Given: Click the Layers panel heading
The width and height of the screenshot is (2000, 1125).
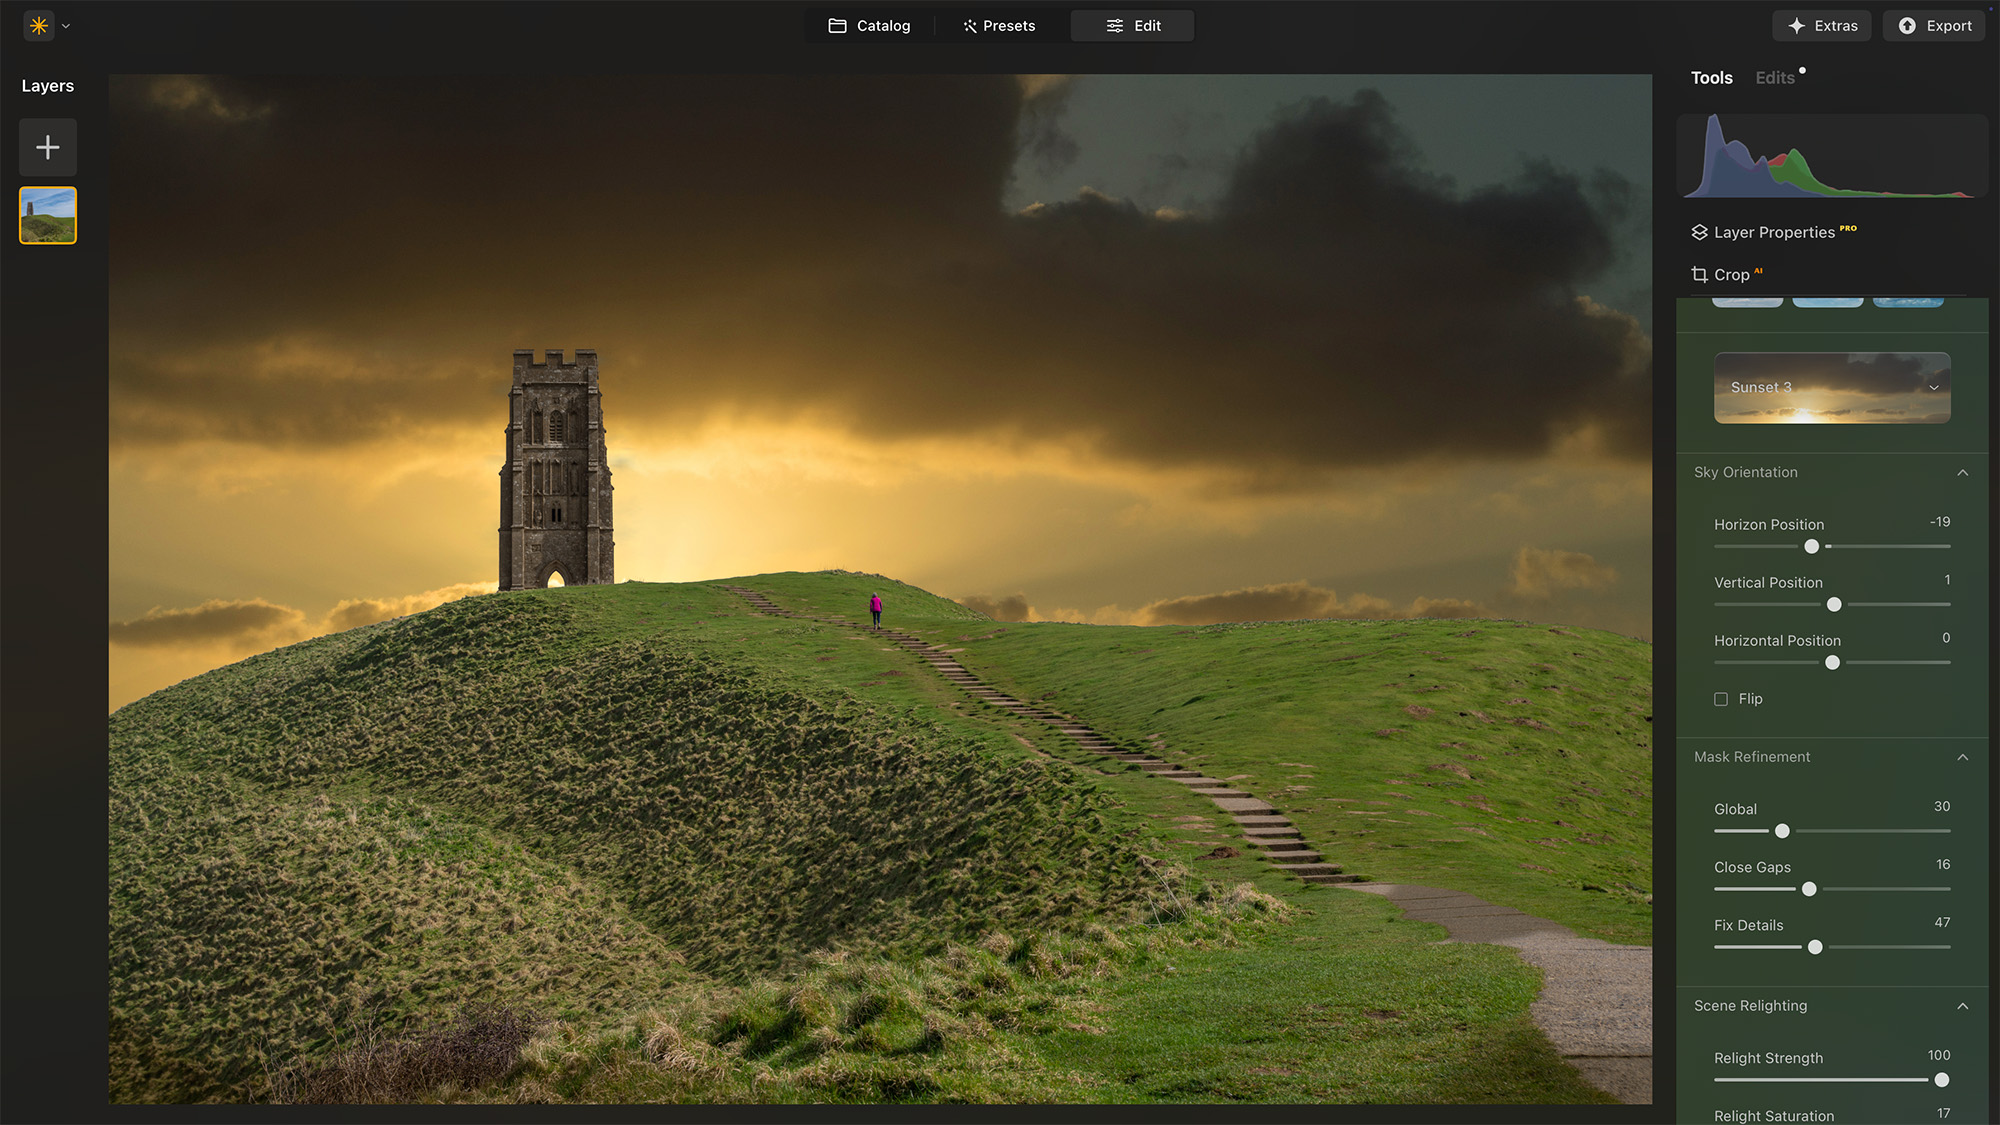Looking at the screenshot, I should click(48, 86).
